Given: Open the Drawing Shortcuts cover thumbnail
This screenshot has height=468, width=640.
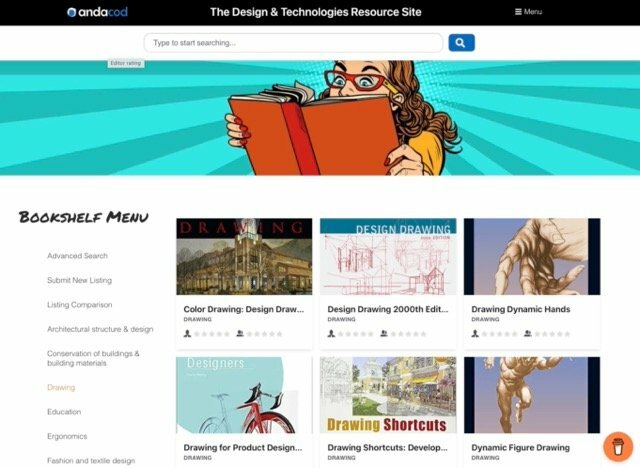Looking at the screenshot, I should click(388, 395).
